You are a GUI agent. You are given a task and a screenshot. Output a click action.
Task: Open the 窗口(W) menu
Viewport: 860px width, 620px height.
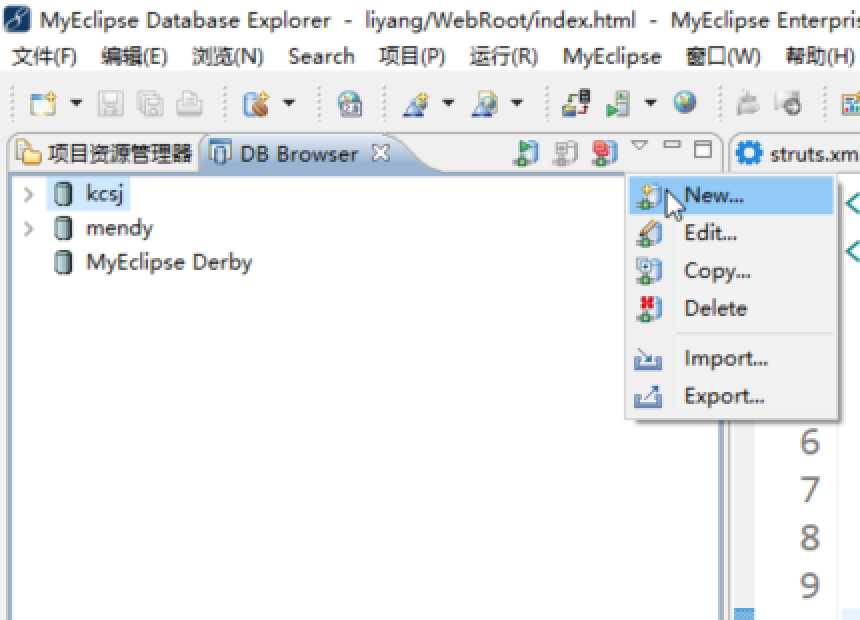tap(723, 57)
